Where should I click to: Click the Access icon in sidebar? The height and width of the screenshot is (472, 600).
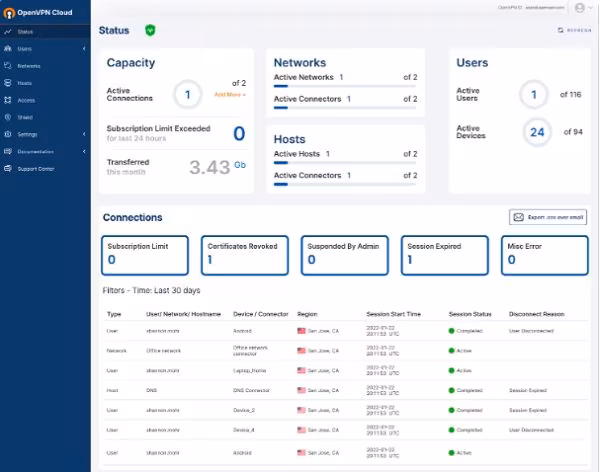[x=8, y=100]
